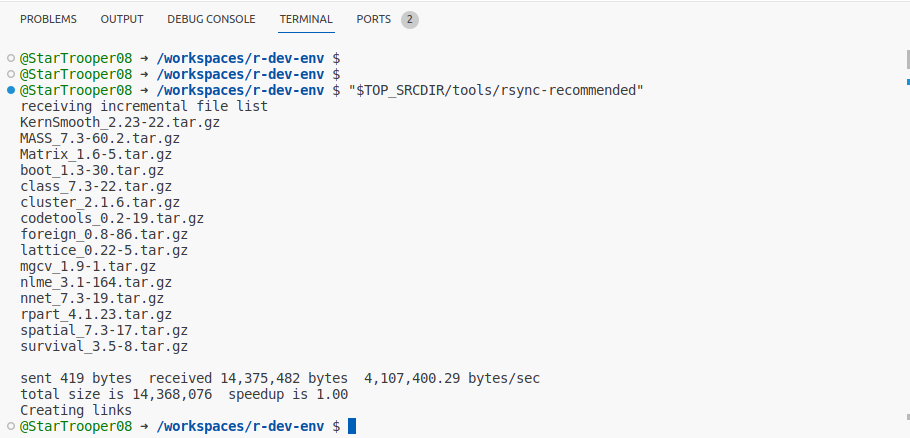Viewport: 910px width, 438px height.
Task: Open the PORTS tab
Action: (x=374, y=19)
